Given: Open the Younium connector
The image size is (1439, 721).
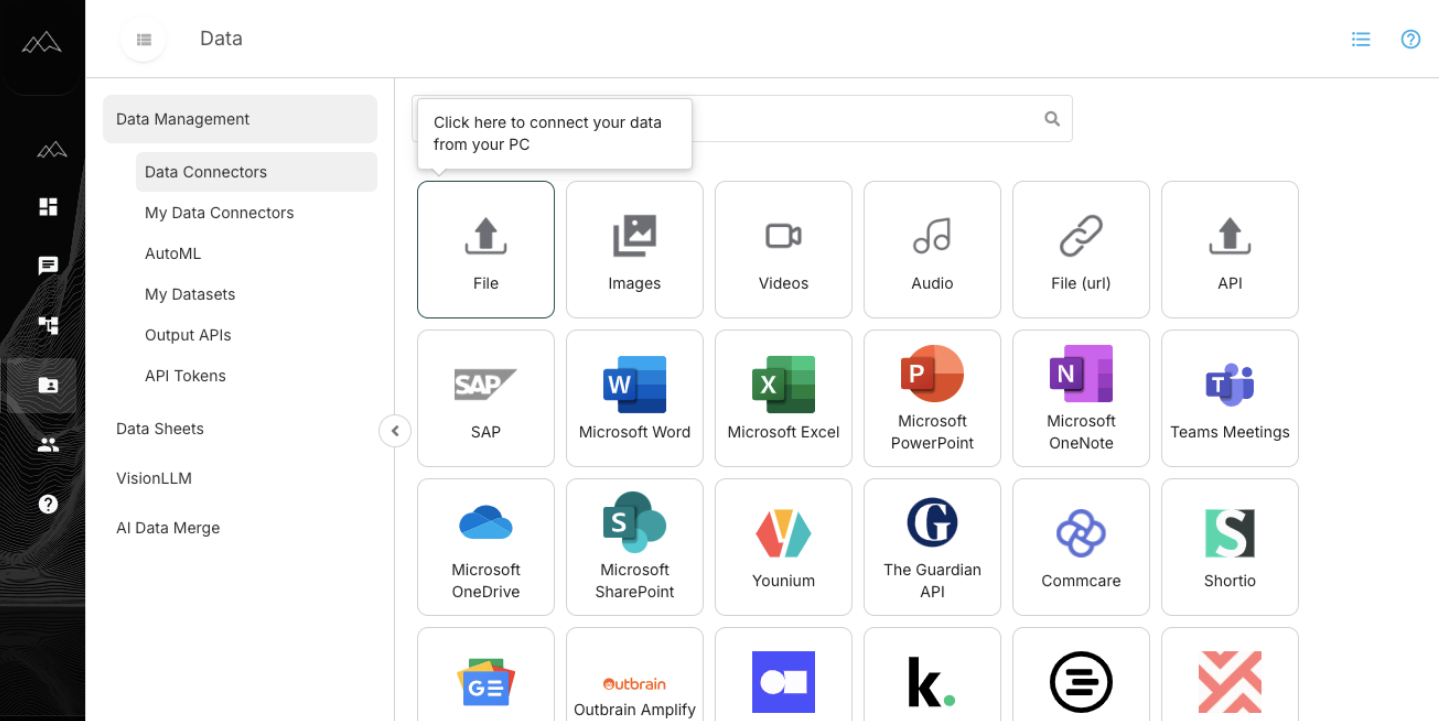Looking at the screenshot, I should click(x=783, y=547).
